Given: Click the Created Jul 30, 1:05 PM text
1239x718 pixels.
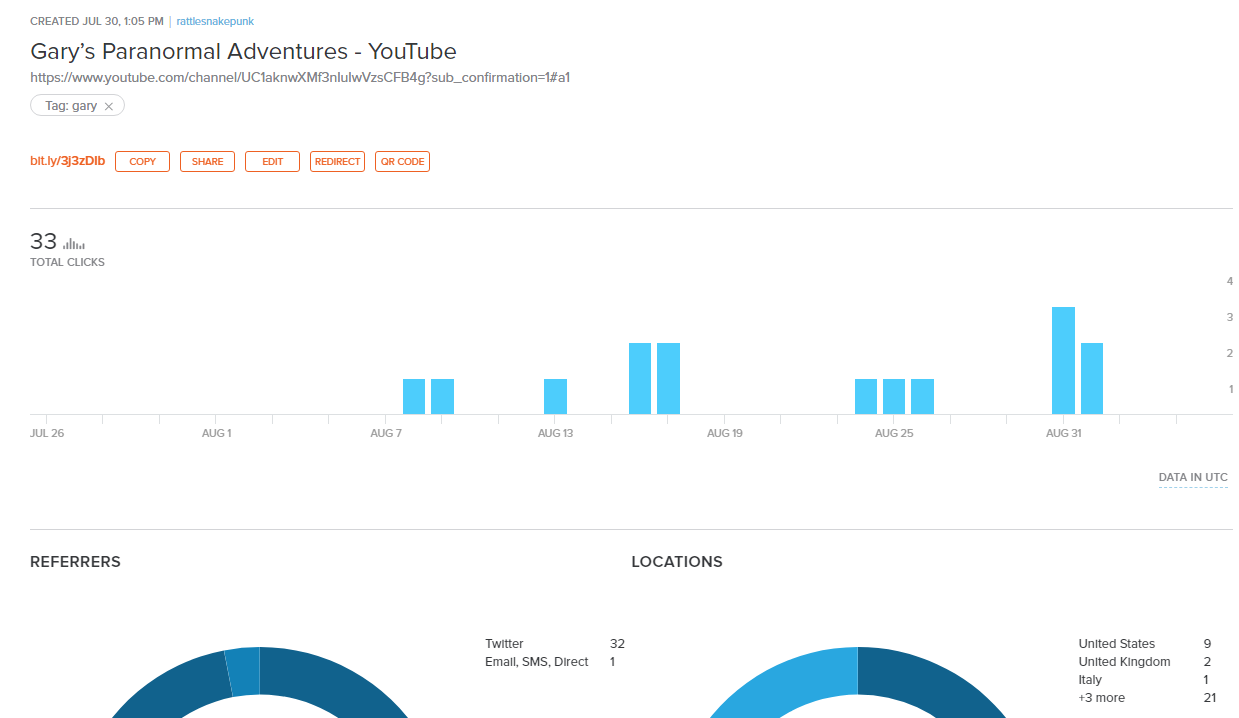Looking at the screenshot, I should pos(97,21).
